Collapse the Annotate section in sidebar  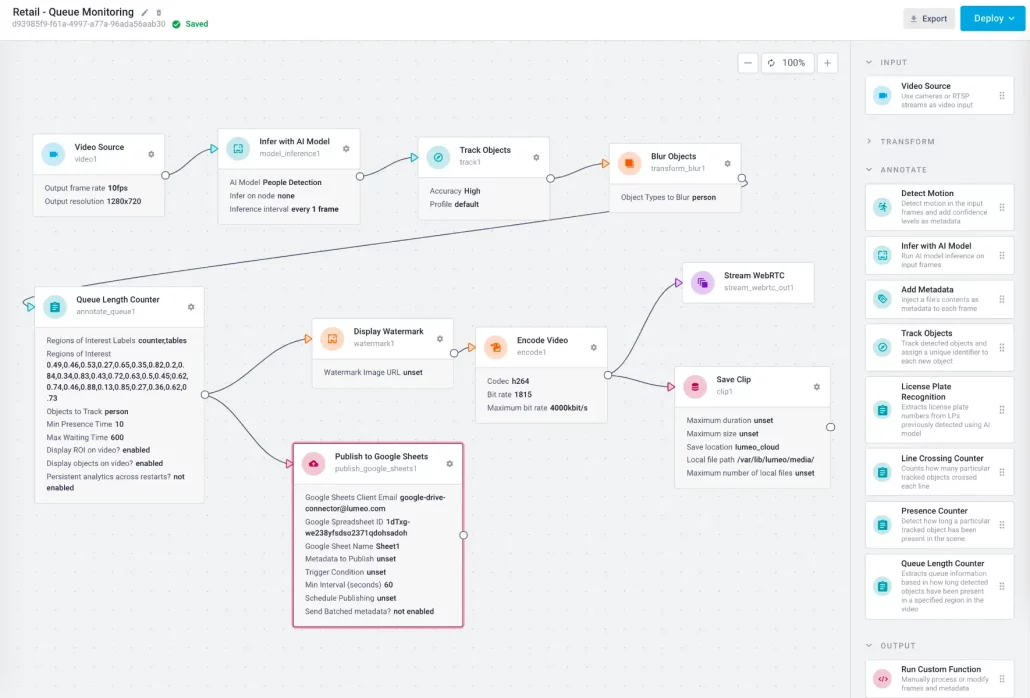(868, 169)
